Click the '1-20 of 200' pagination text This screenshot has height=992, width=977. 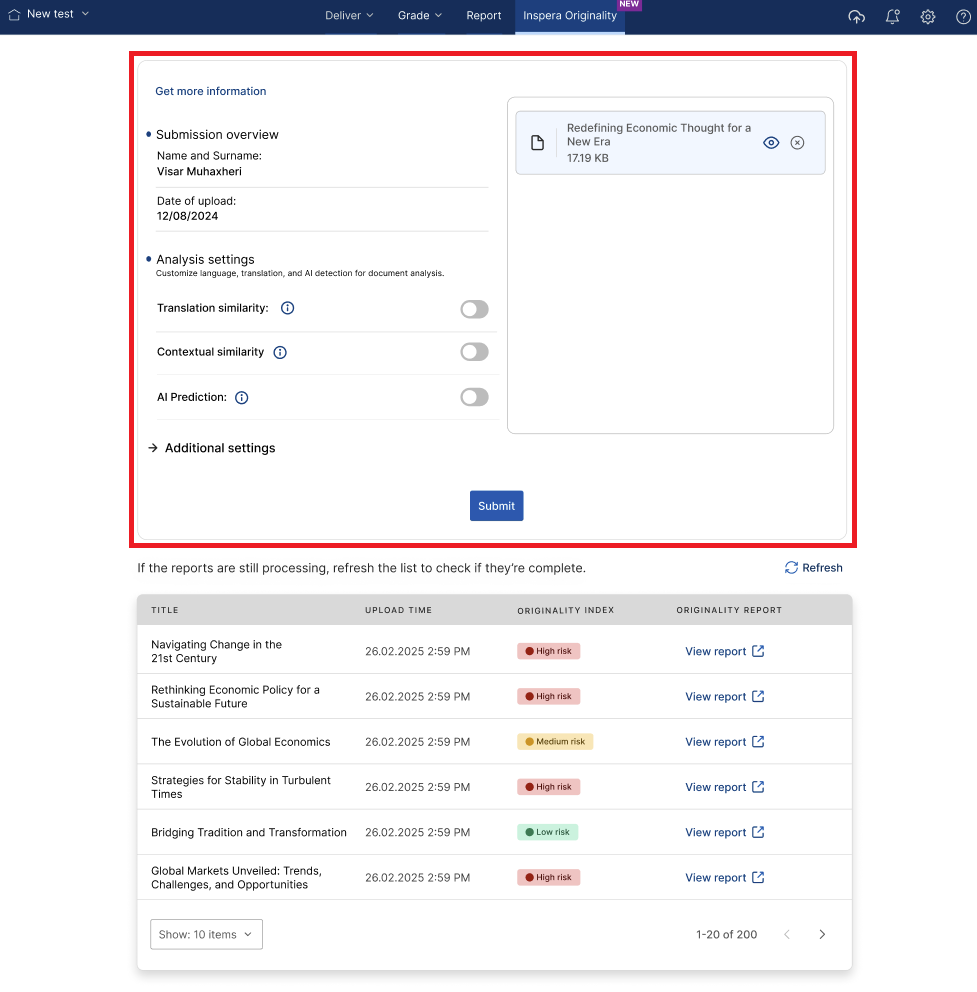tap(726, 934)
